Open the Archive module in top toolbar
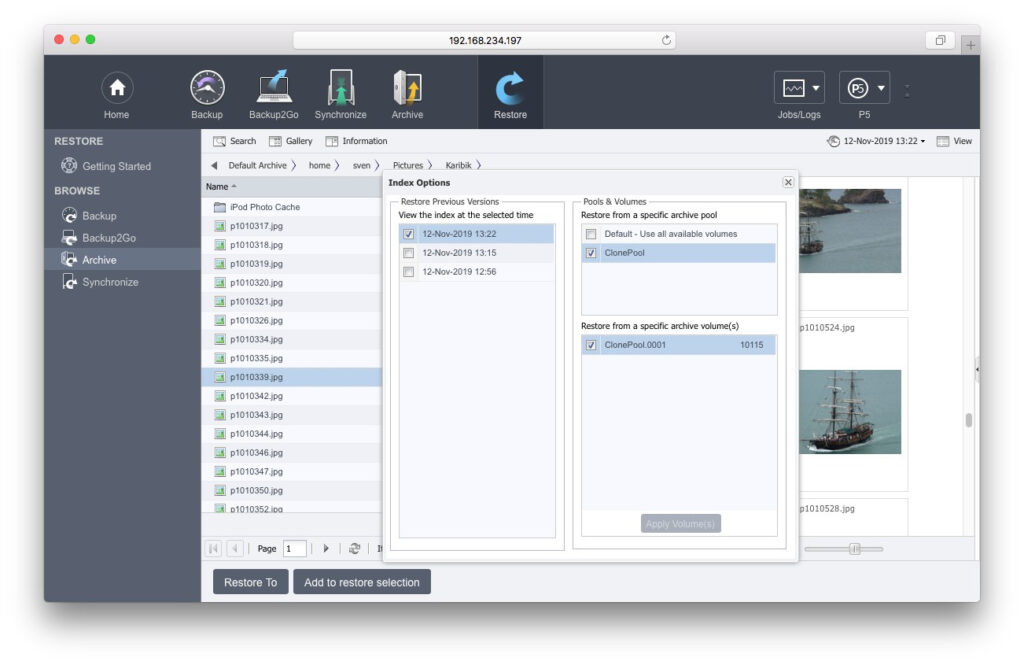The height and width of the screenshot is (665, 1024). 407,89
